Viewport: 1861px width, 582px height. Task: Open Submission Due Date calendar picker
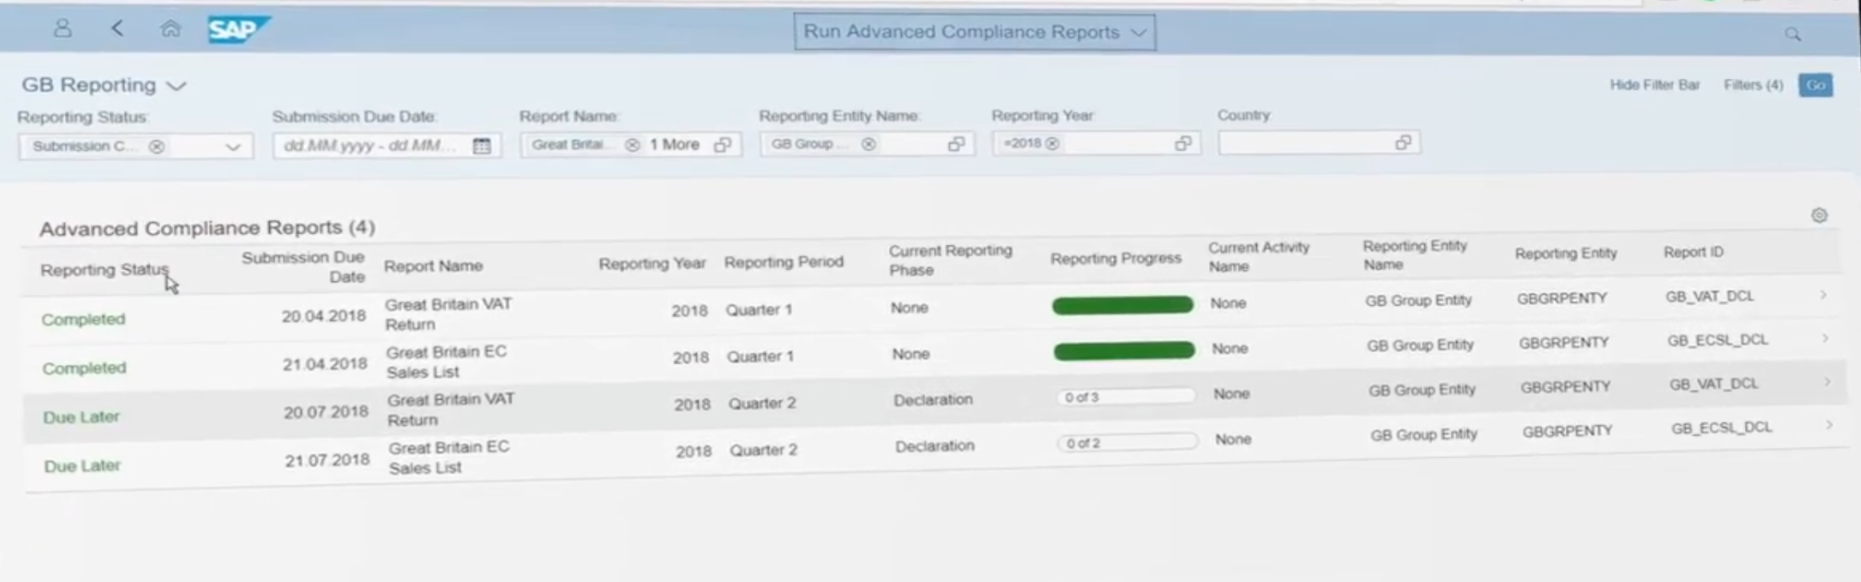[x=482, y=145]
